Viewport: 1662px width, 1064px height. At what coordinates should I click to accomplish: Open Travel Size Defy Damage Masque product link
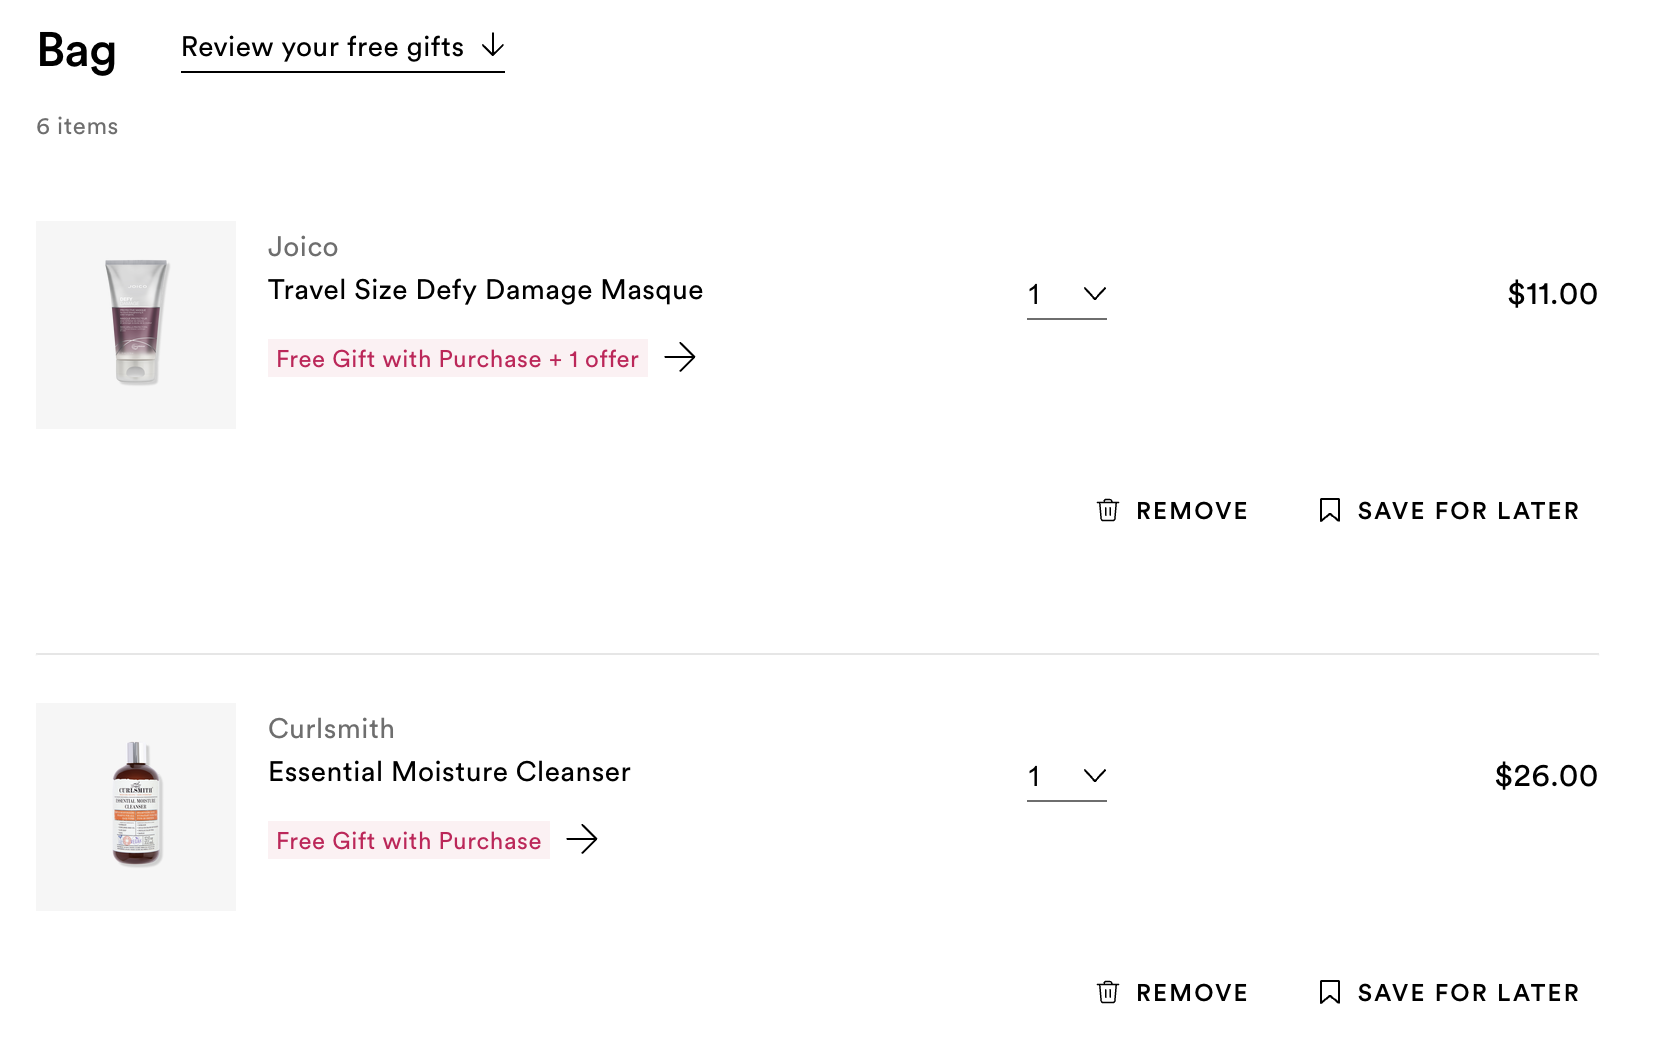tap(485, 290)
